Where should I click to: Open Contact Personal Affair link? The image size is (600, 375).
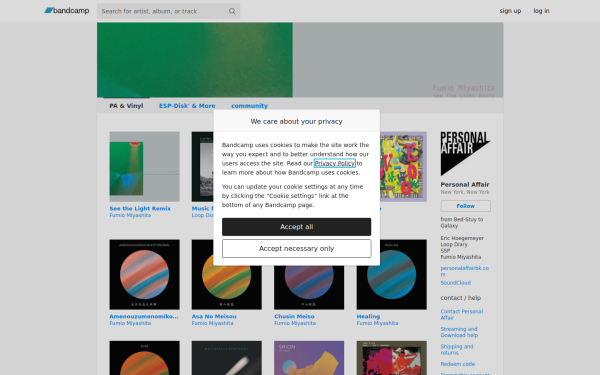coord(461,315)
